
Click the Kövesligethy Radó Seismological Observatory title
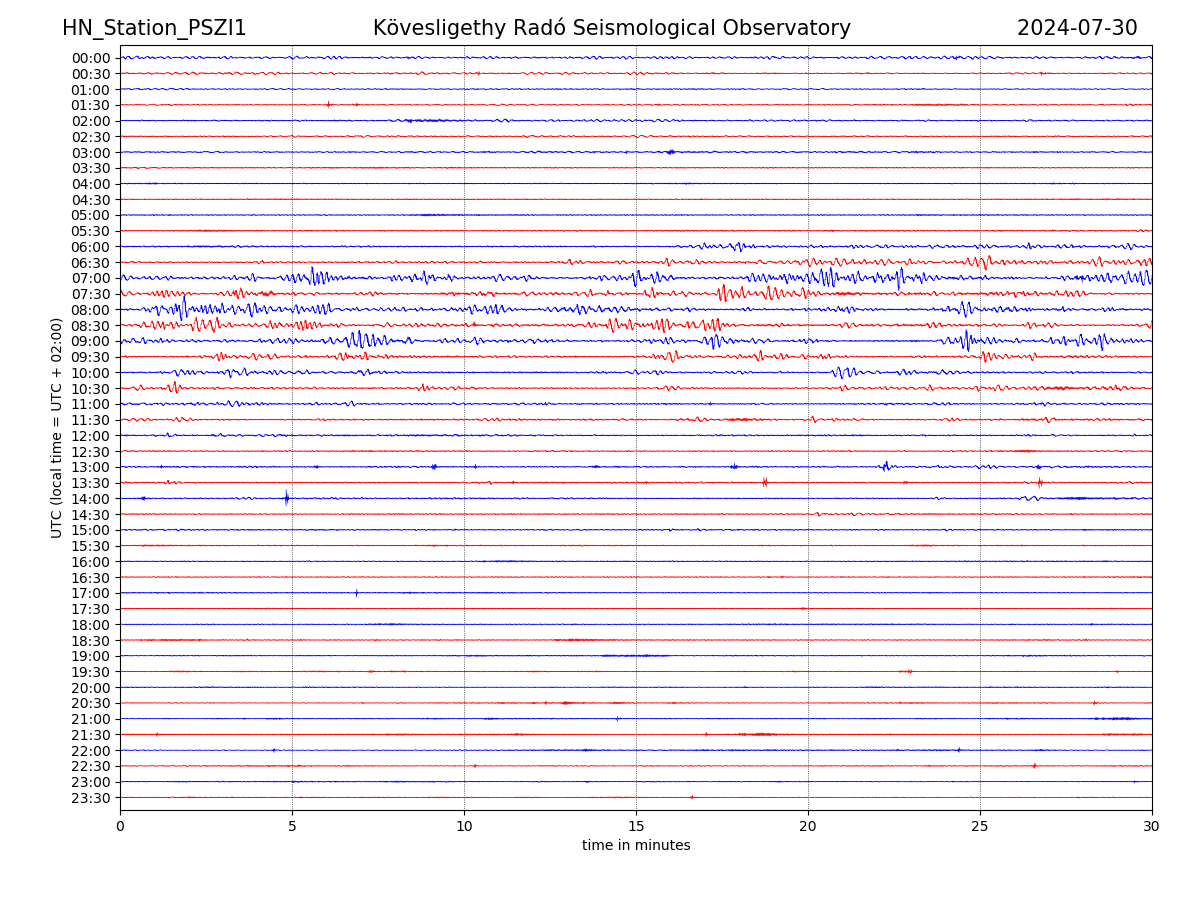[611, 28]
